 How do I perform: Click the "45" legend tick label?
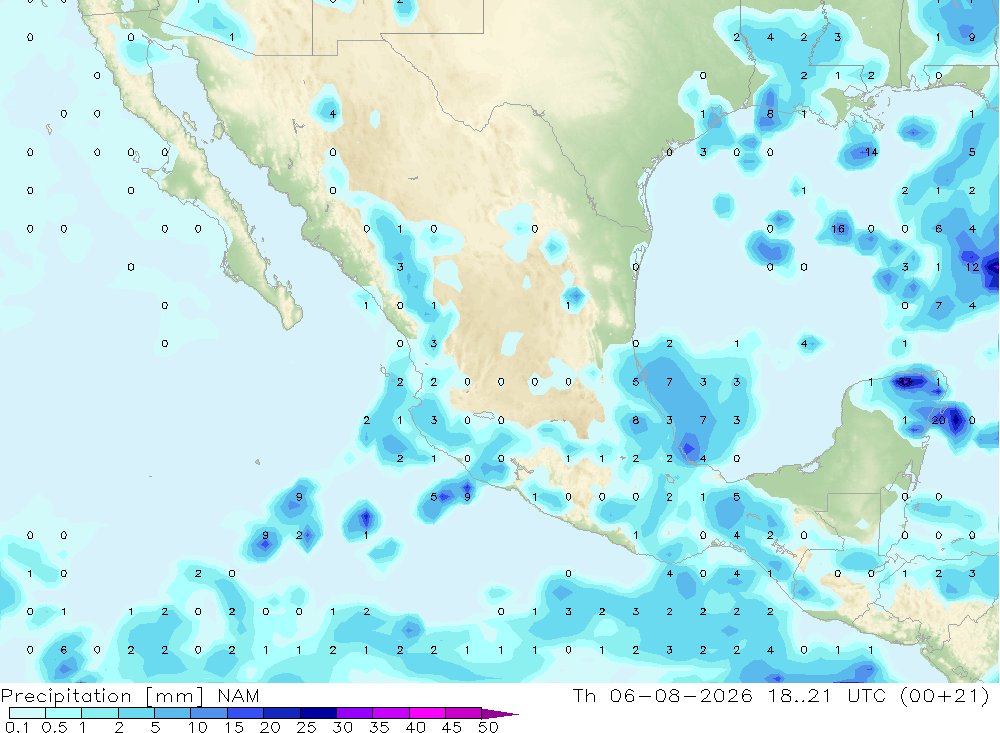coord(452,727)
